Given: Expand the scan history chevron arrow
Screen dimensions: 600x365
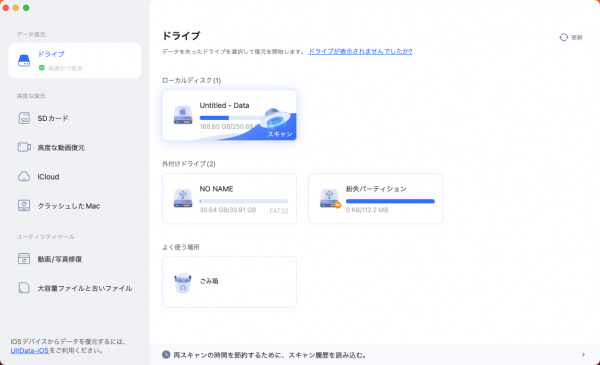Looking at the screenshot, I should point(583,355).
